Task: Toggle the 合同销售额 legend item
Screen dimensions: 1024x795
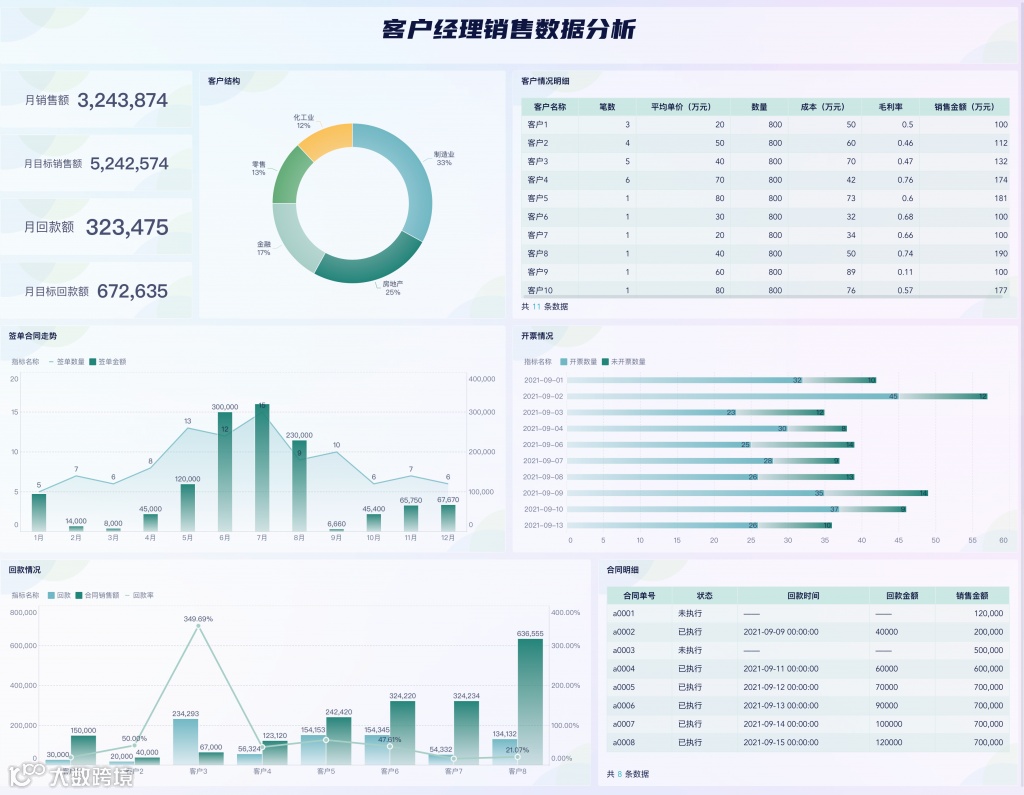Action: click(x=97, y=595)
